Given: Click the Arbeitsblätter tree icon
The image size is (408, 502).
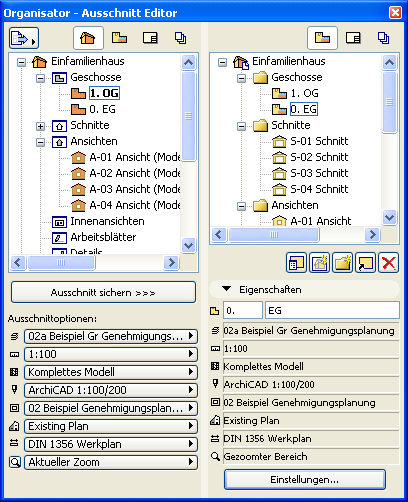Looking at the screenshot, I should 59,238.
